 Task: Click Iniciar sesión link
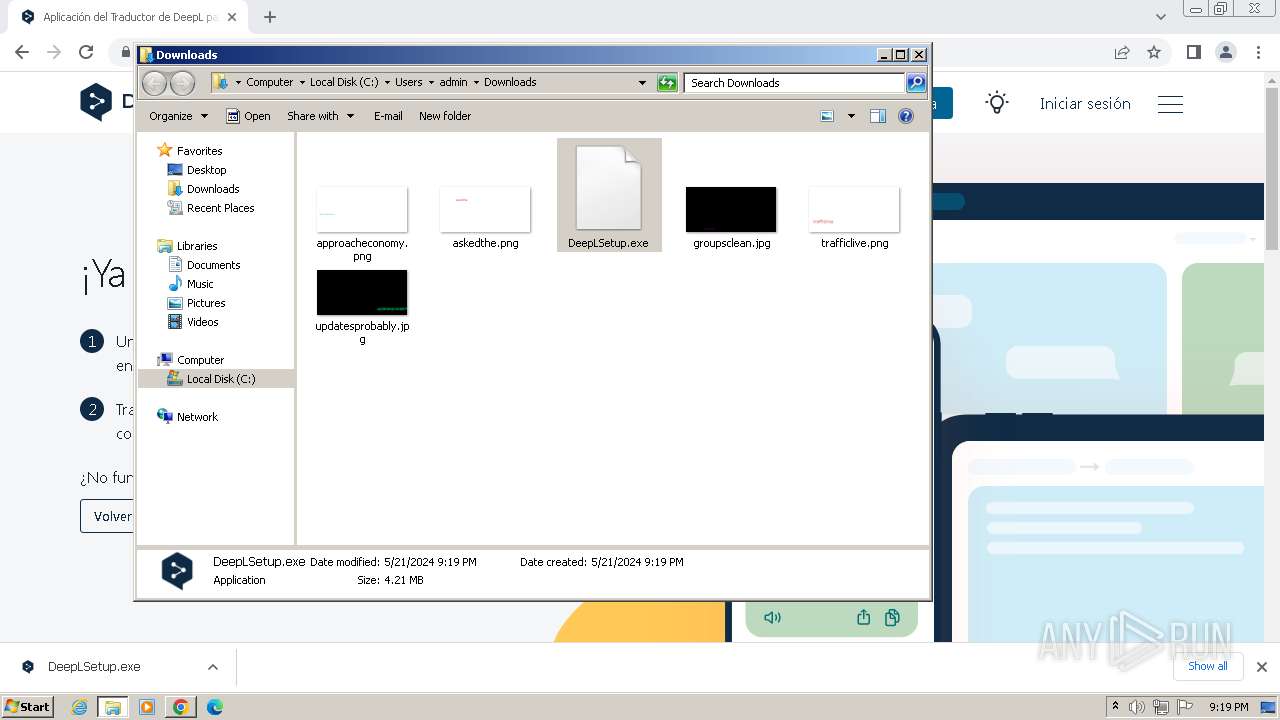point(1085,103)
